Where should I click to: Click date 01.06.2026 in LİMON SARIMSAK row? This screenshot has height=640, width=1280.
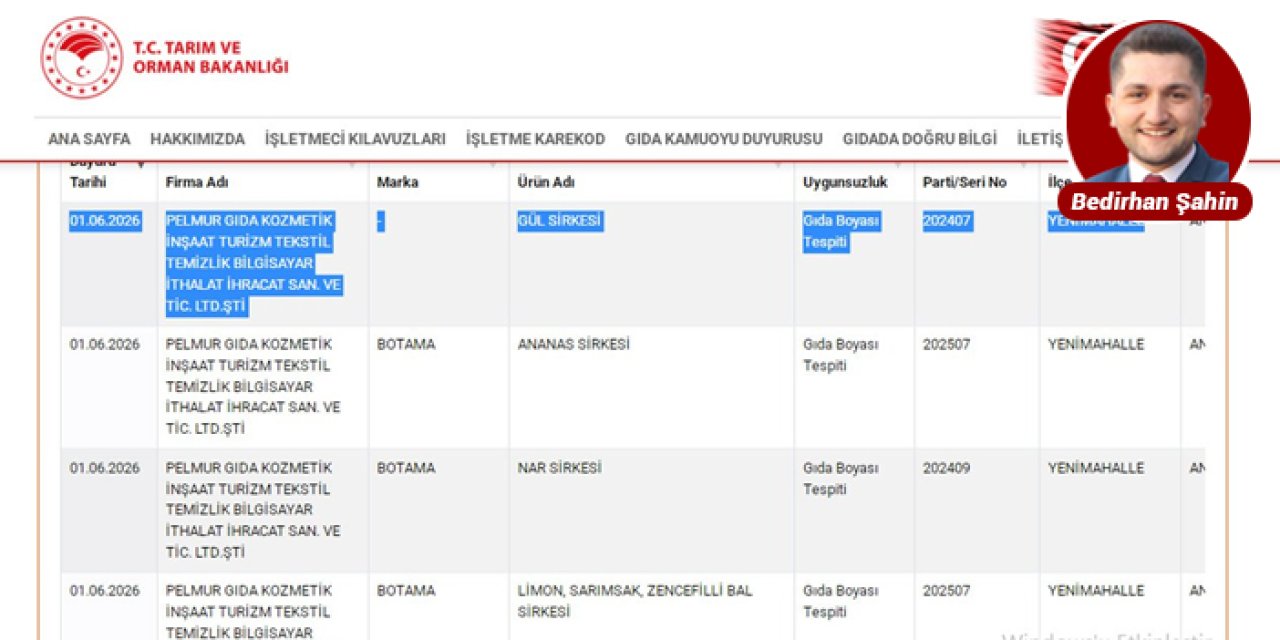point(105,591)
